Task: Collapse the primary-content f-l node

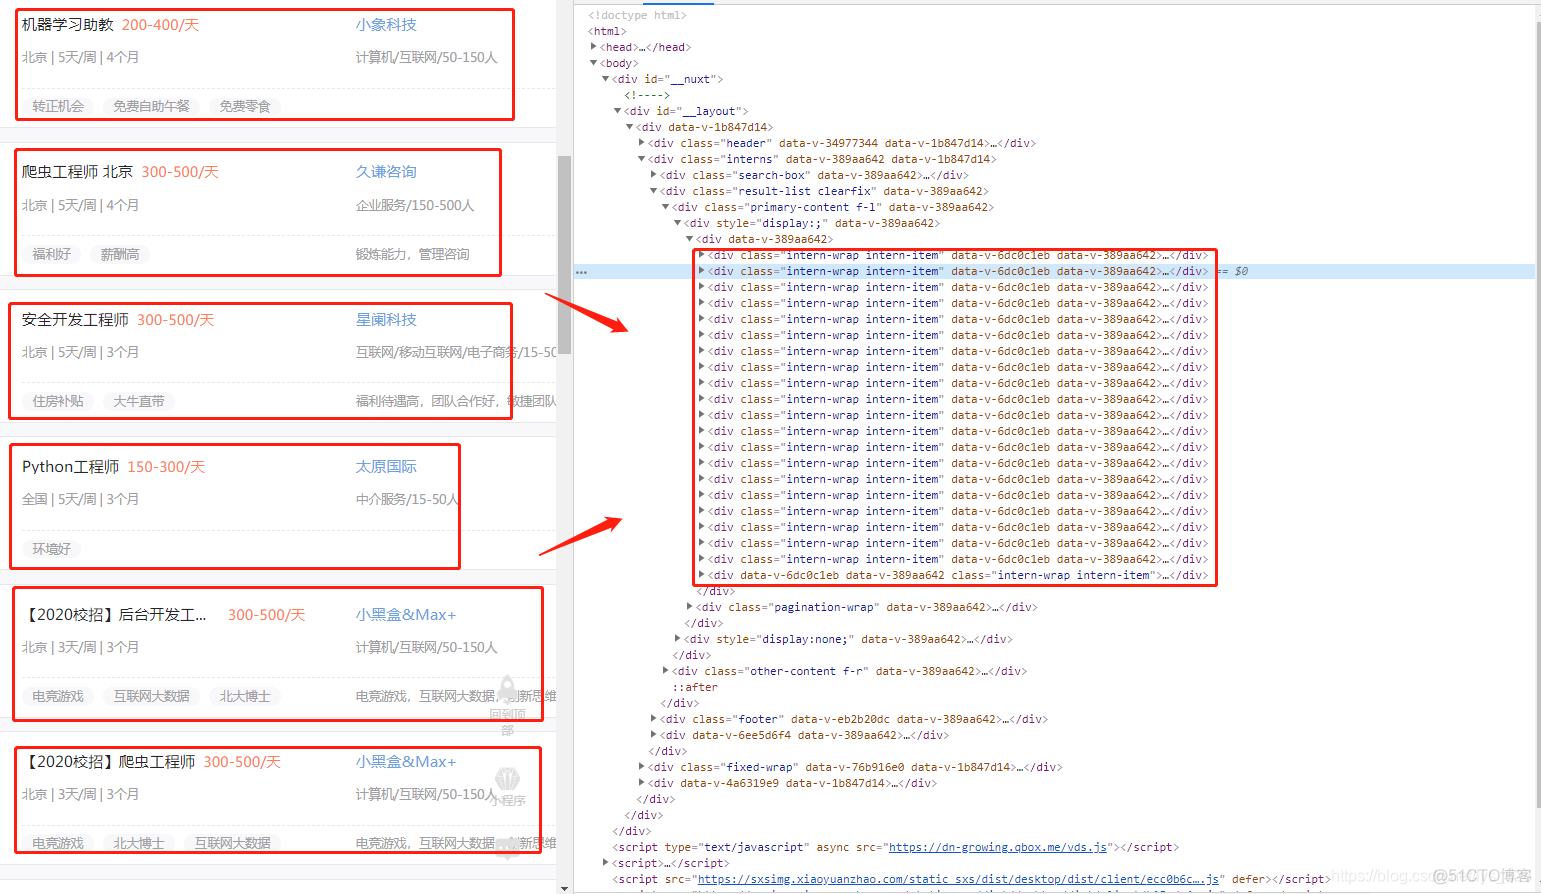Action: [x=665, y=207]
